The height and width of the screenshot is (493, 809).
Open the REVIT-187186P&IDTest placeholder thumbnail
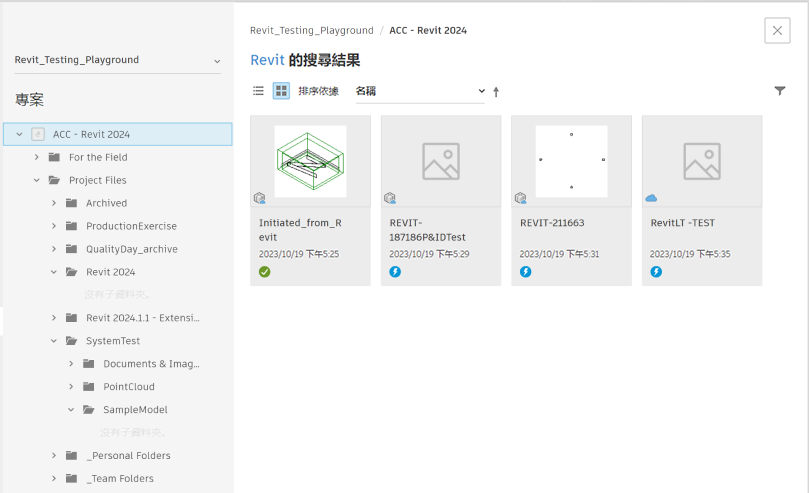pos(441,161)
